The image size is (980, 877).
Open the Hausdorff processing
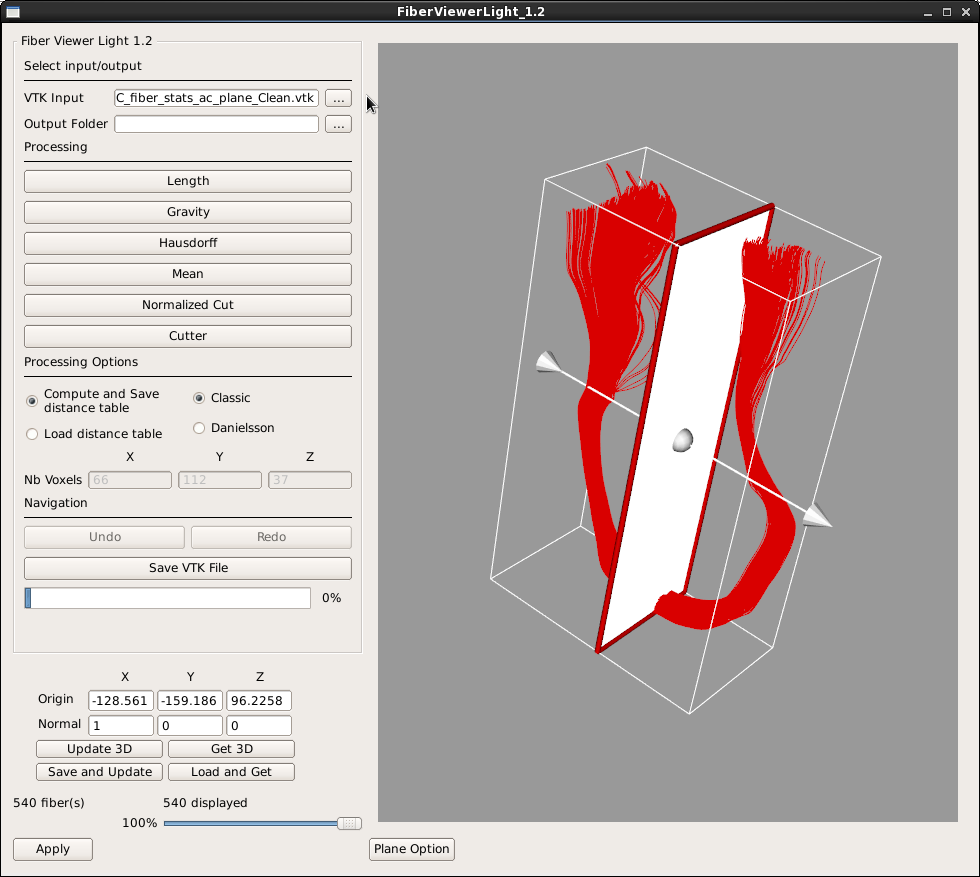pos(188,243)
